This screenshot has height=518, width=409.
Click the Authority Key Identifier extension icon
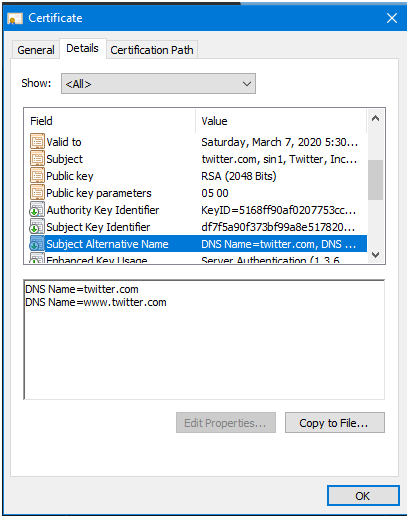coord(37,209)
